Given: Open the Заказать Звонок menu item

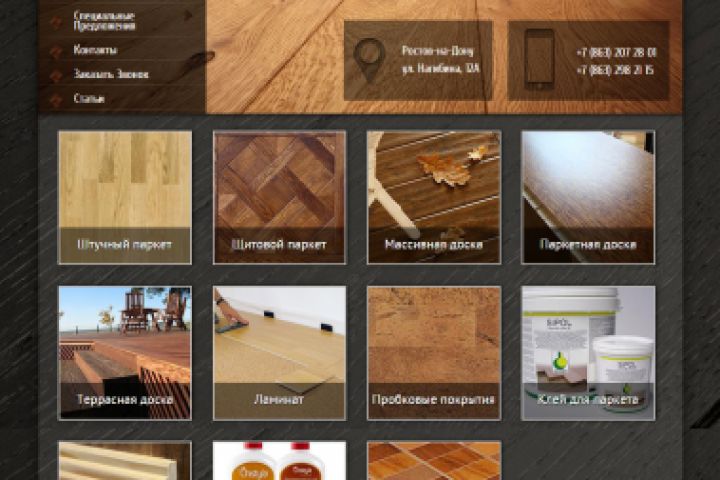Looking at the screenshot, I should point(111,74).
